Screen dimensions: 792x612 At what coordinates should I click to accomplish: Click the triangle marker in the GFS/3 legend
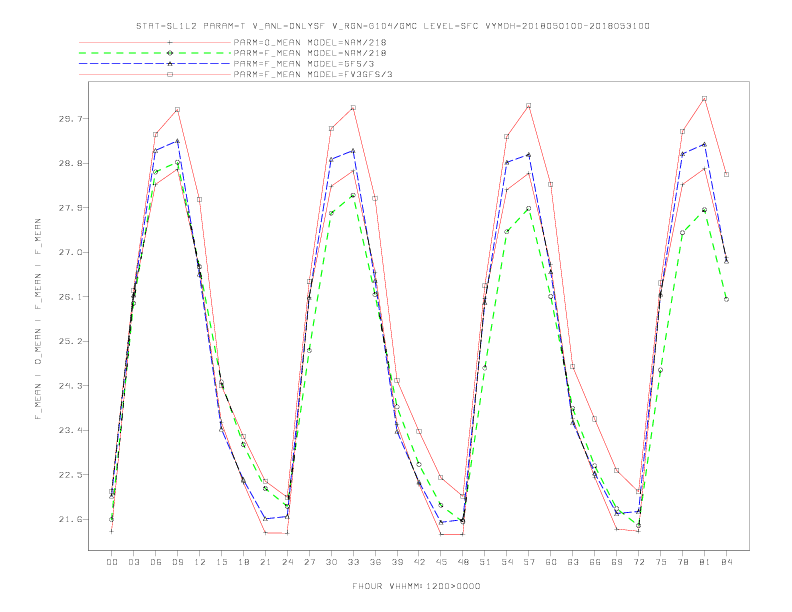click(170, 64)
